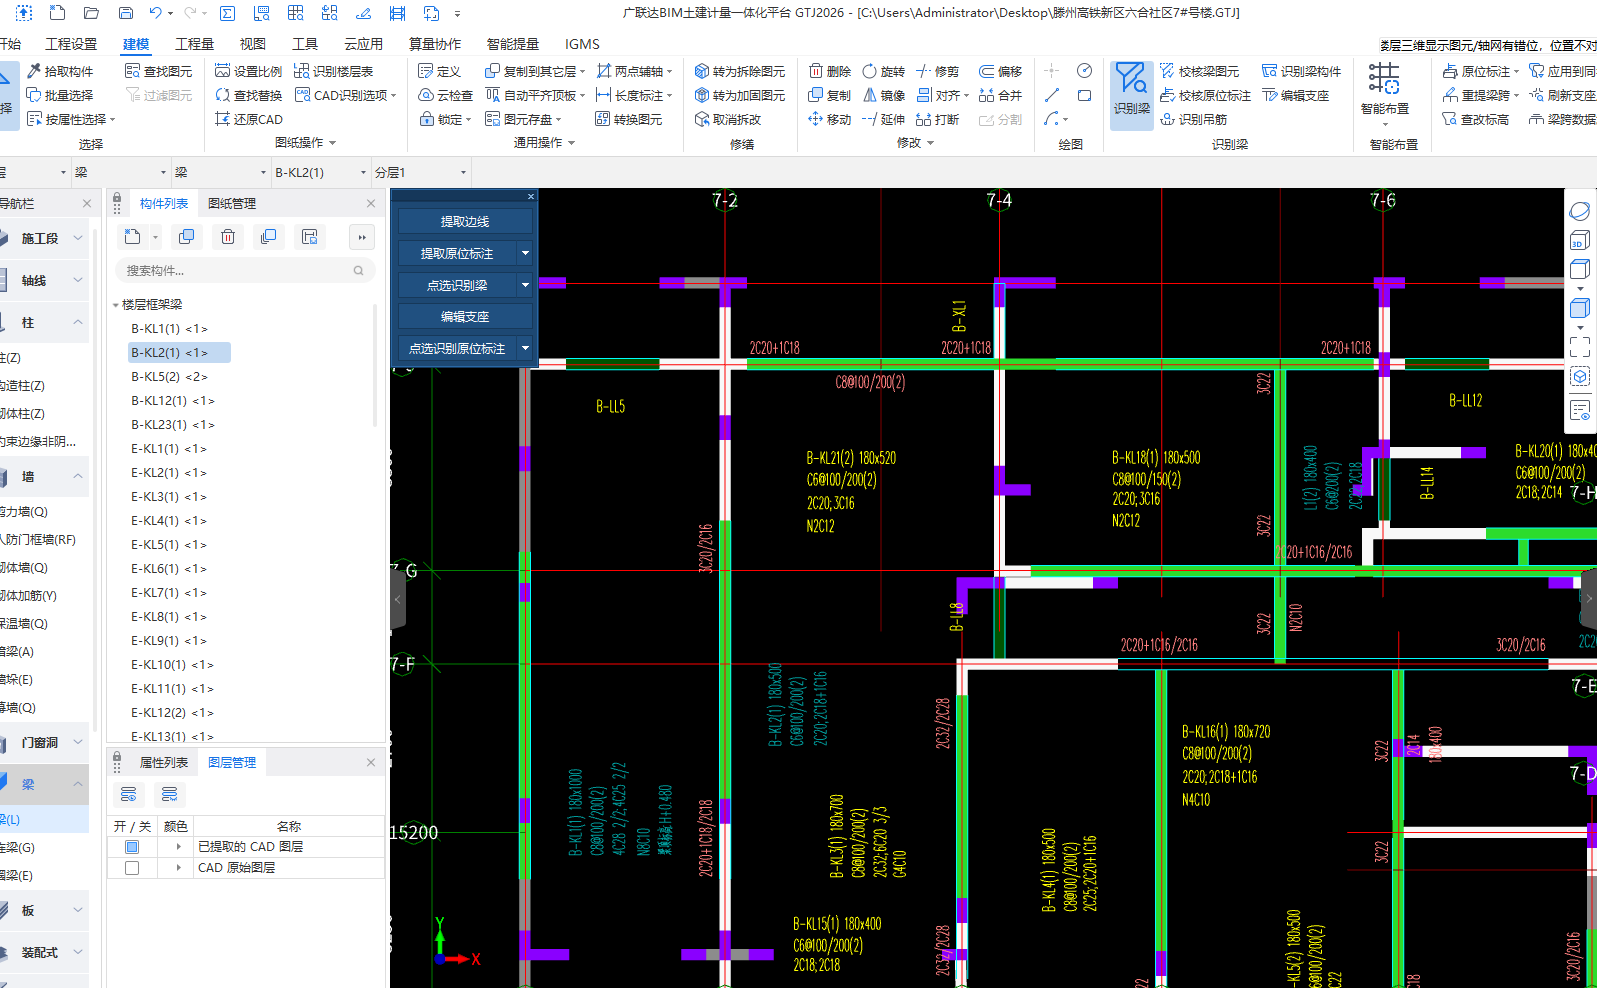Select the 镜像 (Mirror) tool
The height and width of the screenshot is (988, 1597).
point(884,95)
